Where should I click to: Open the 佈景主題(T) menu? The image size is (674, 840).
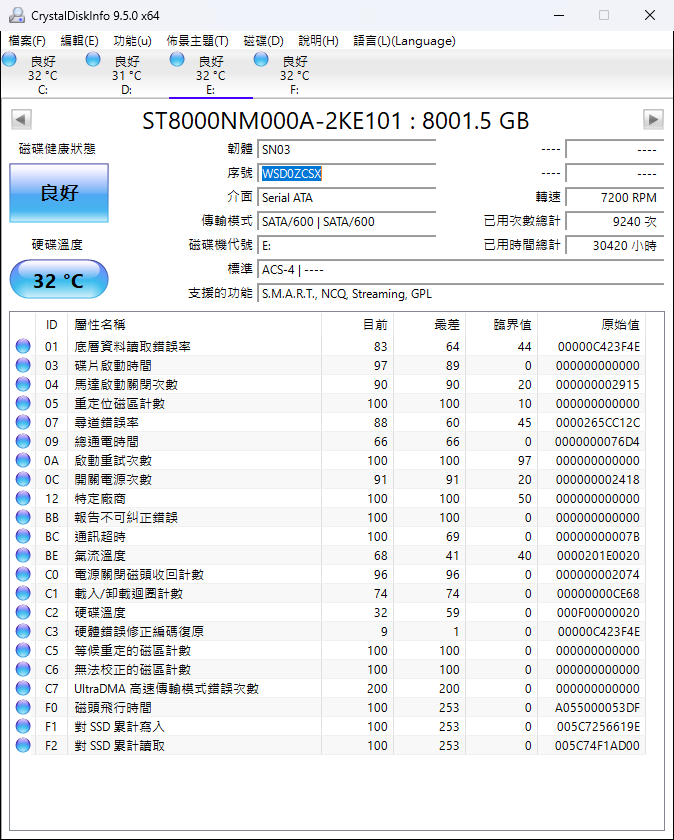[x=197, y=41]
